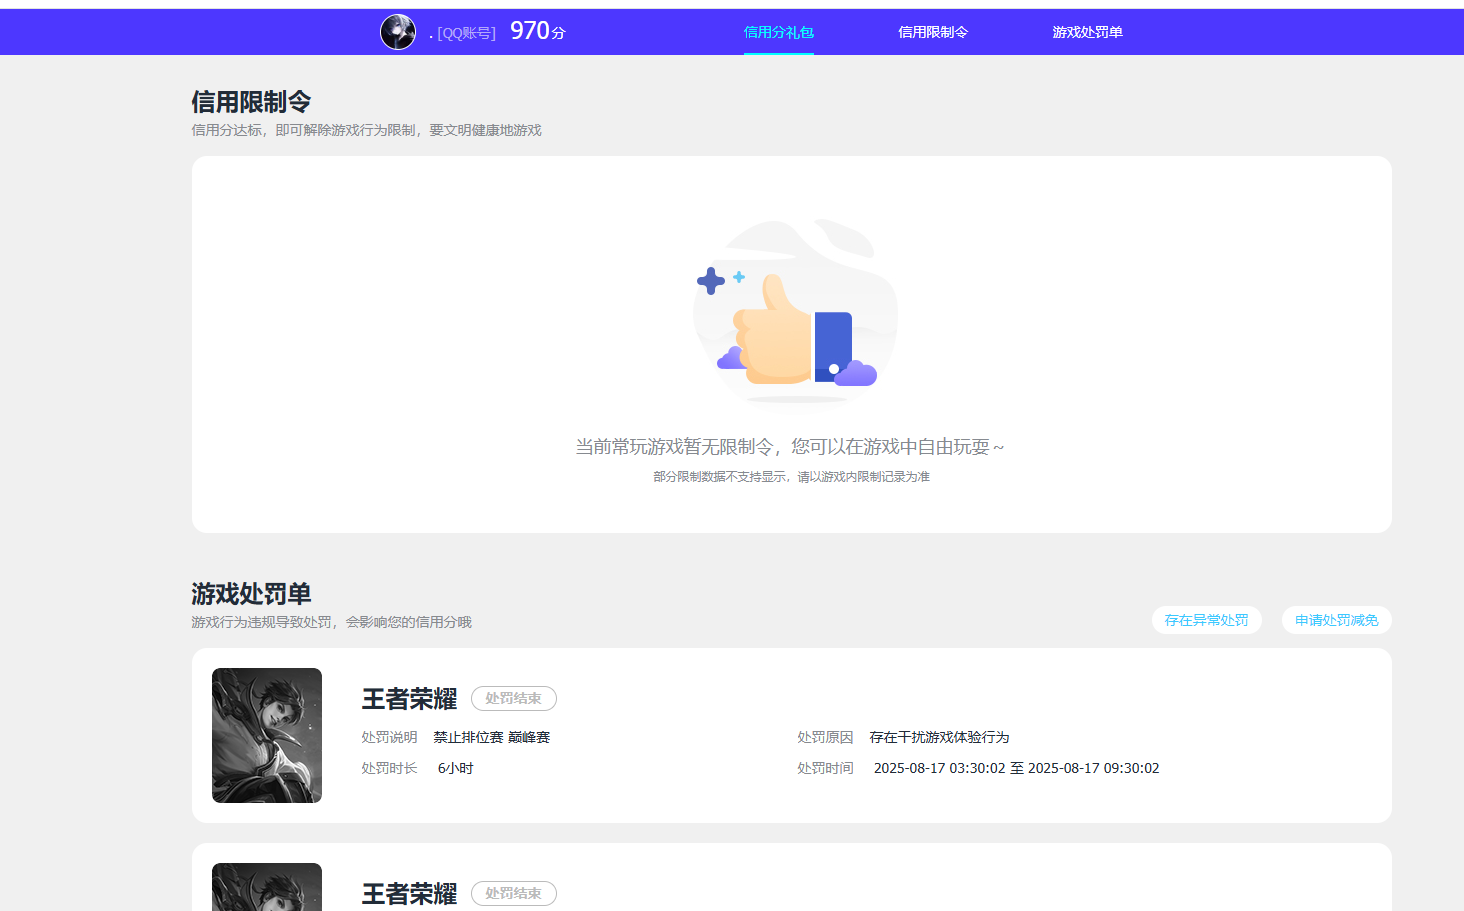1464x911 pixels.
Task: Click the 游戏处罚单 section heading
Action: coord(251,594)
